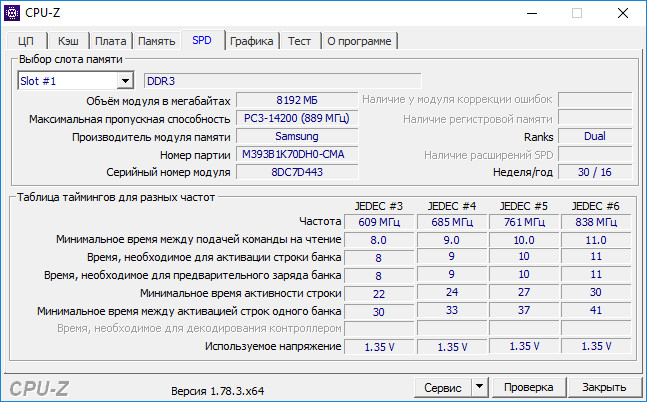The height and width of the screenshot is (402, 647).
Task: Click the Samsung manufacturer field
Action: pyautogui.click(x=297, y=136)
